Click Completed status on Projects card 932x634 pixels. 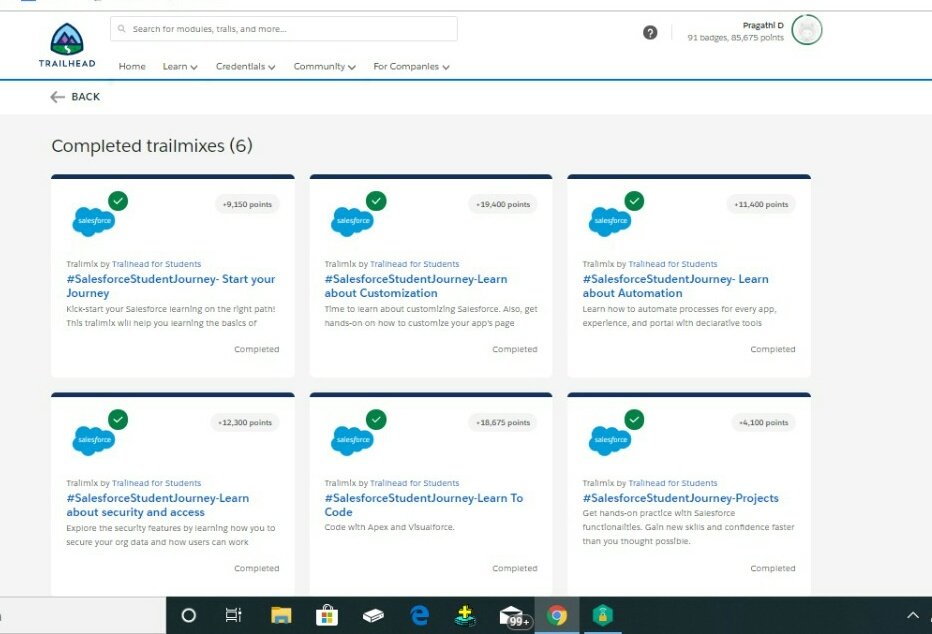(x=773, y=569)
